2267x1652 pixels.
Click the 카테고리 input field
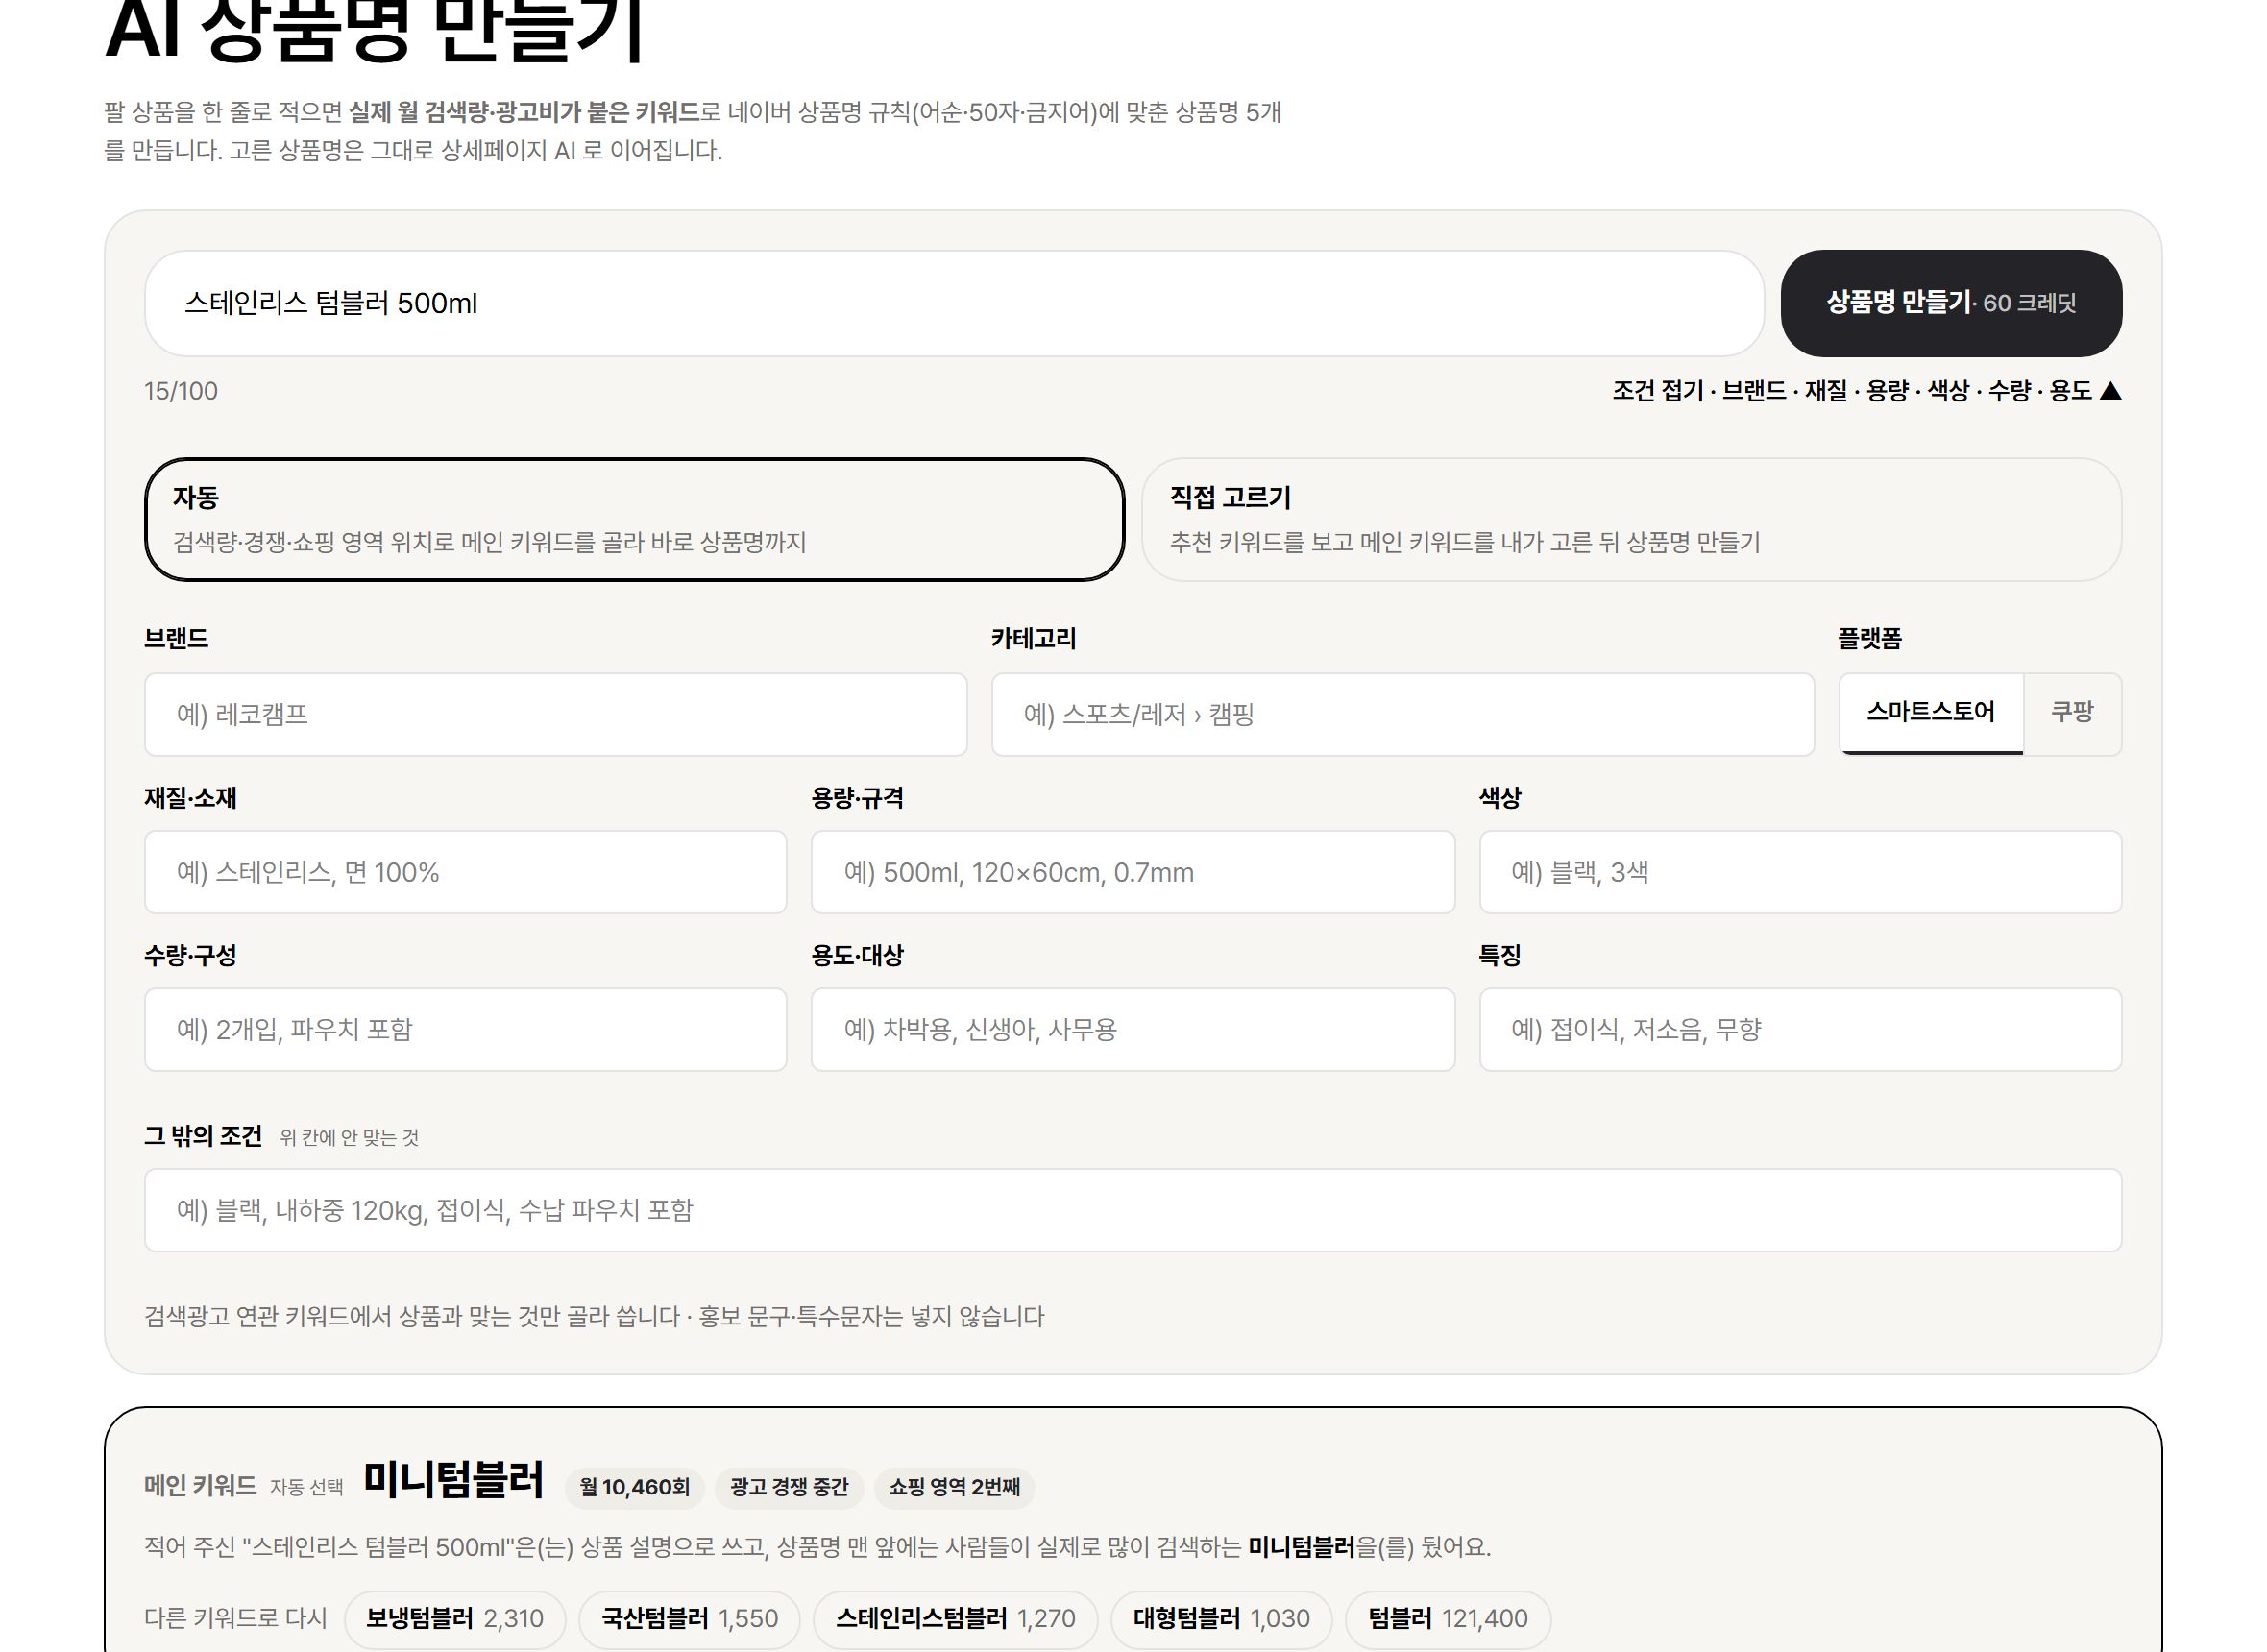point(1402,714)
